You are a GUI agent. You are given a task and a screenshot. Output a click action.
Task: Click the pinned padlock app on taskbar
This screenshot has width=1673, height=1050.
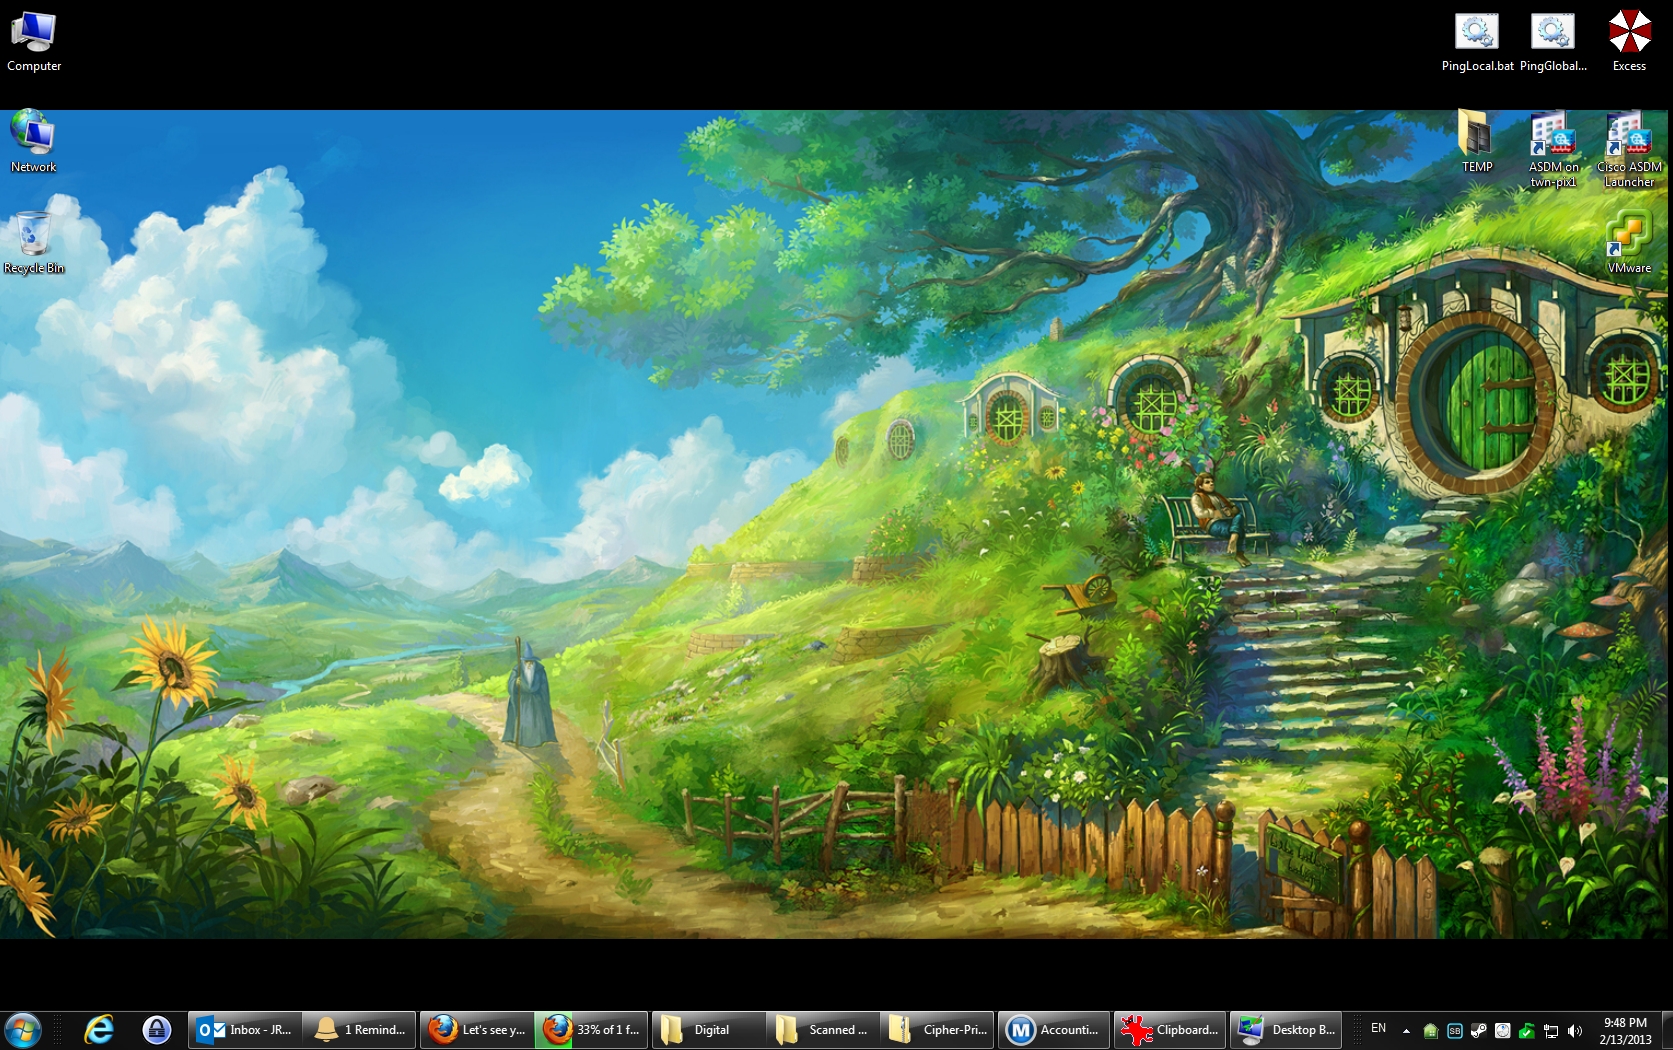click(156, 1030)
